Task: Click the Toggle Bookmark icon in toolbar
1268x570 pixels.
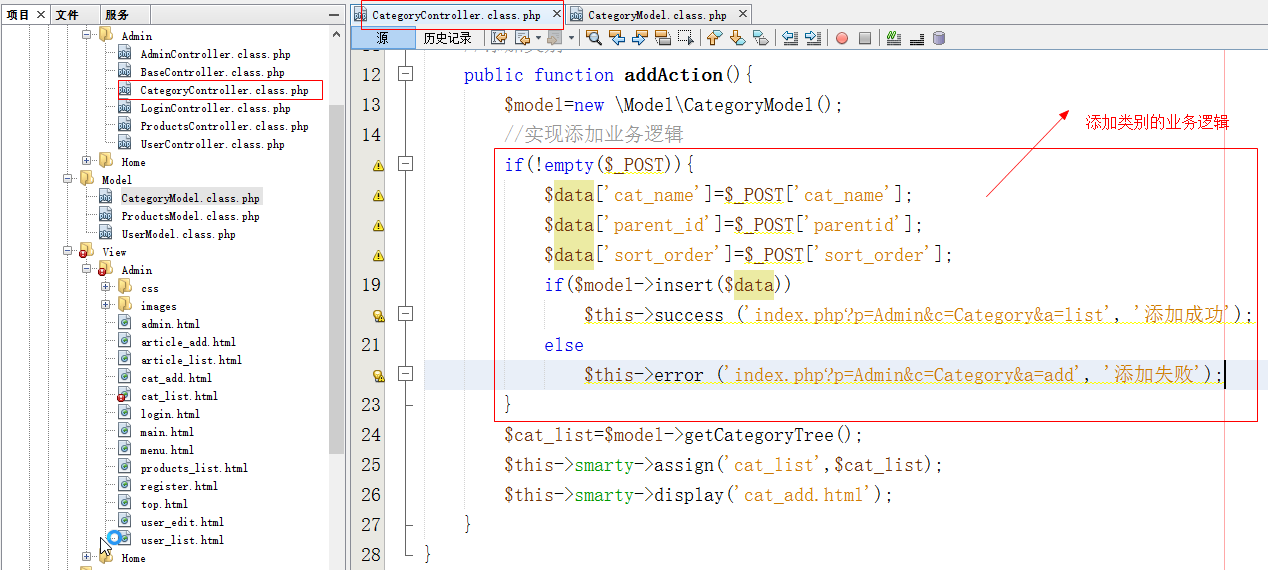Action: [760, 38]
